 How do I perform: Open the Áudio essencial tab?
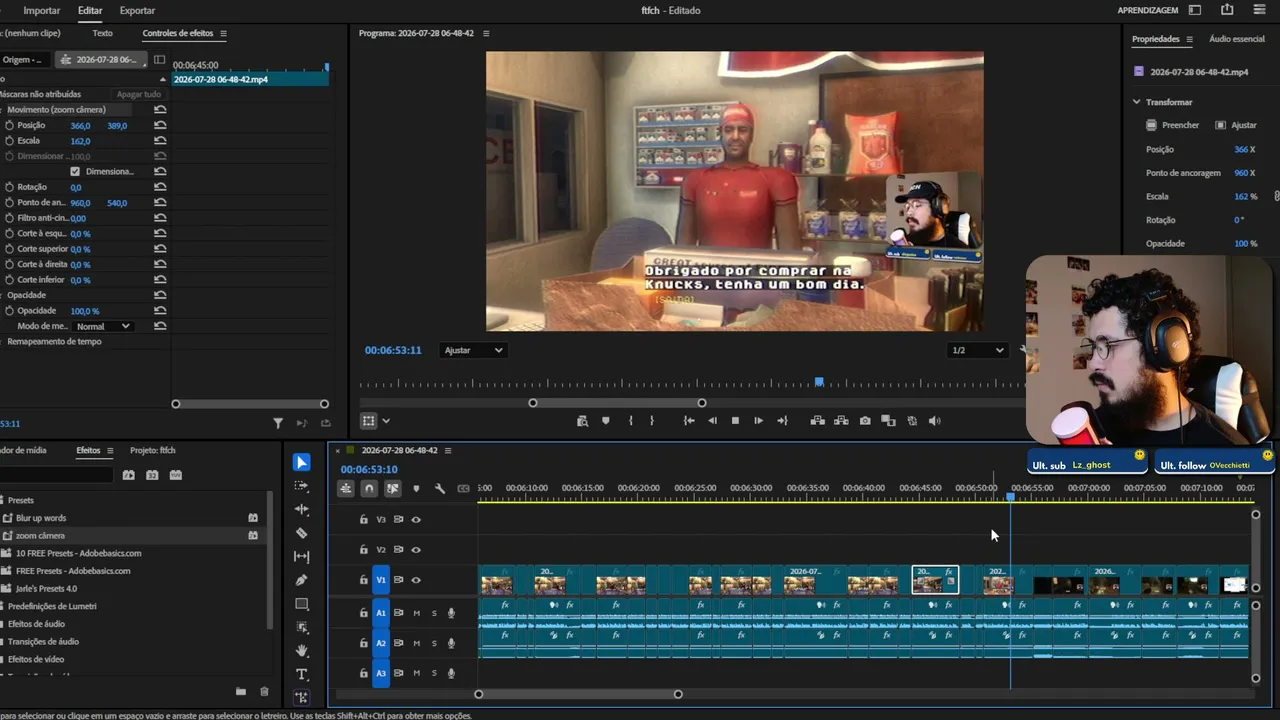coord(1237,39)
